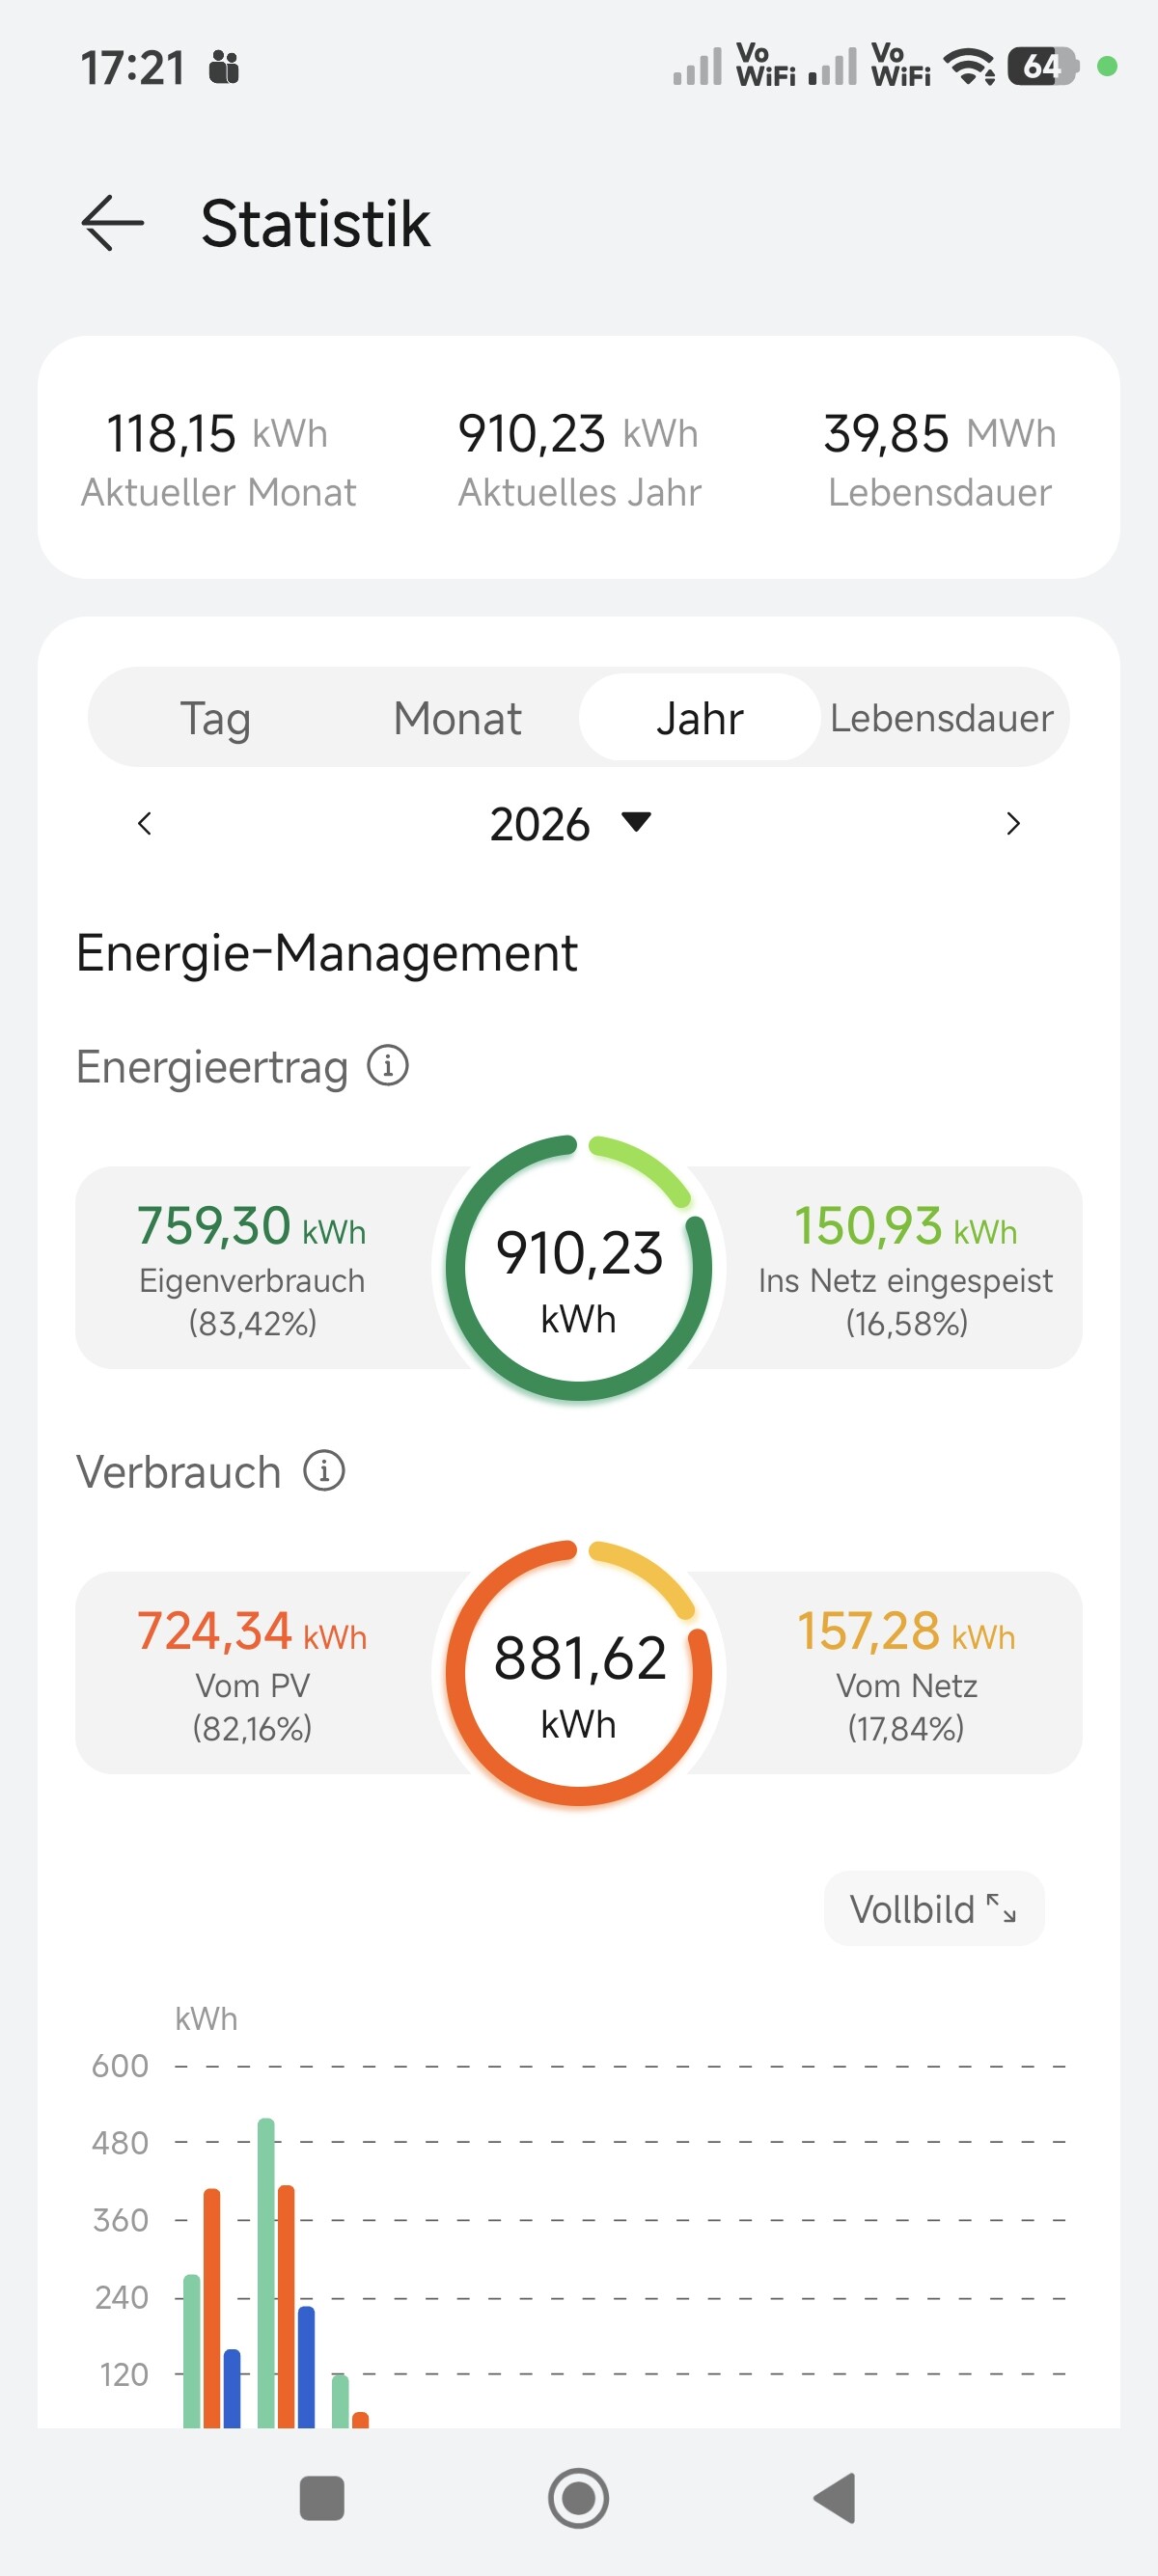Tap the Eigenverbrauch 759,30 kWh card
Screen dimensions: 1158x2576
pos(252,1268)
